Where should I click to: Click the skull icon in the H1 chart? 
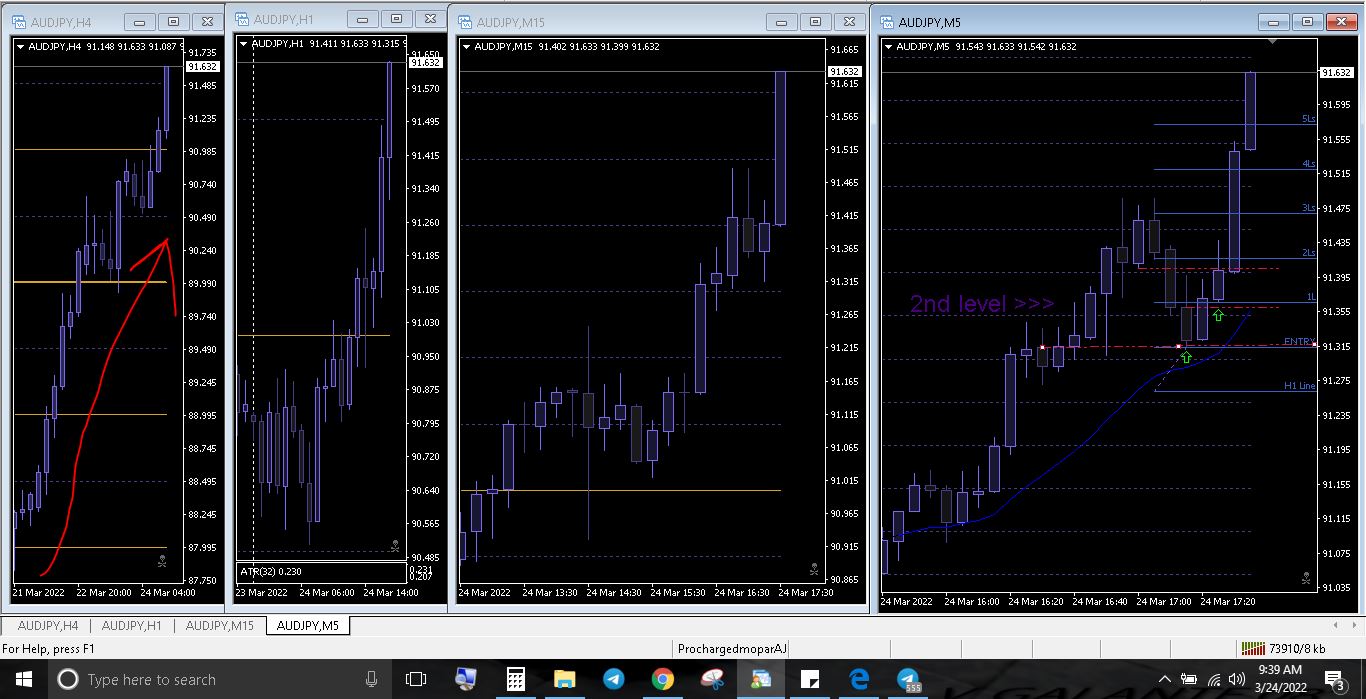(394, 546)
